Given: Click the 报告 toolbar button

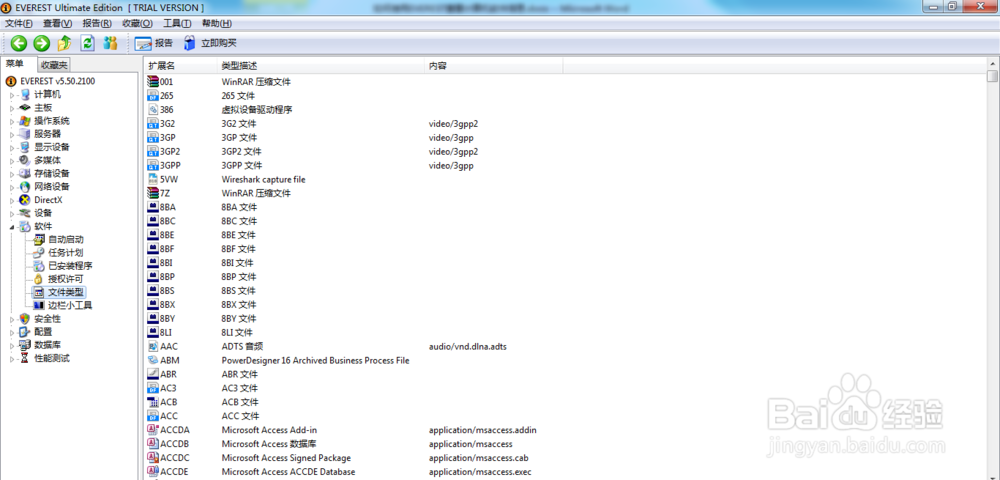Looking at the screenshot, I should [154, 43].
